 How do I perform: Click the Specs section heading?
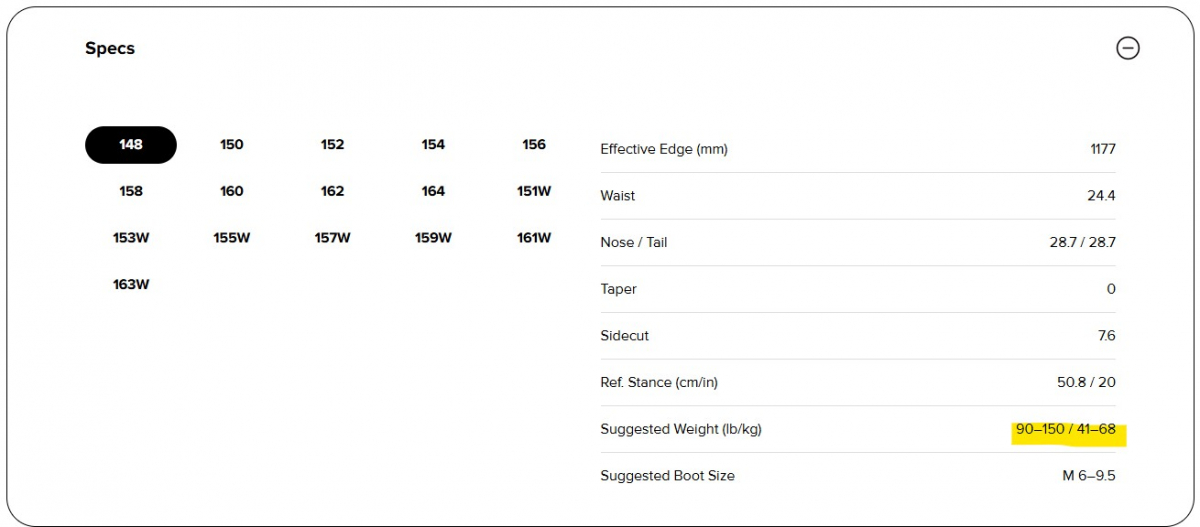[x=110, y=49]
